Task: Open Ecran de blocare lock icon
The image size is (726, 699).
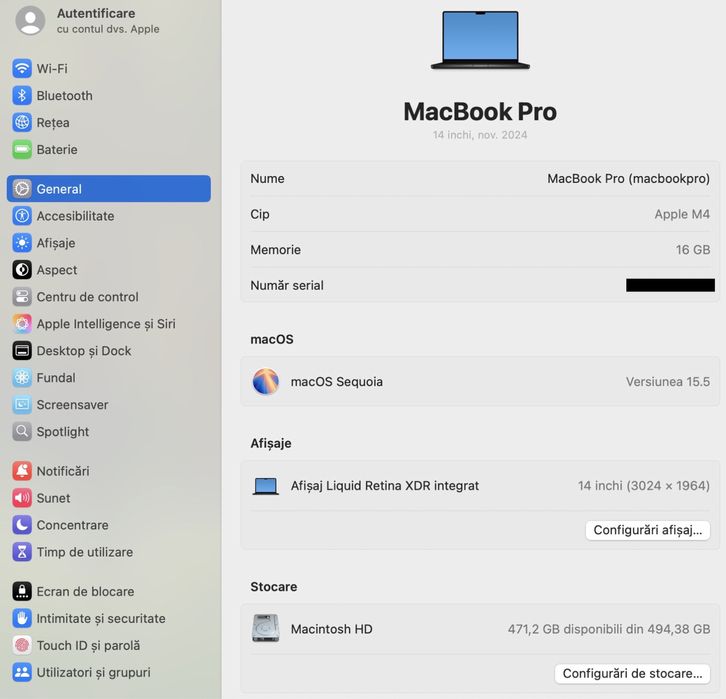Action: (22, 591)
